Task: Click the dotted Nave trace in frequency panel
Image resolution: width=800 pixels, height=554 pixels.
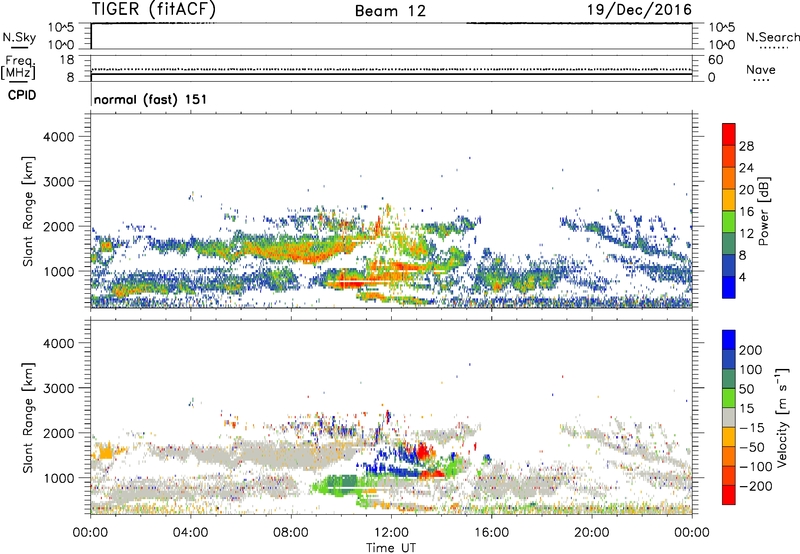Action: click(391, 69)
